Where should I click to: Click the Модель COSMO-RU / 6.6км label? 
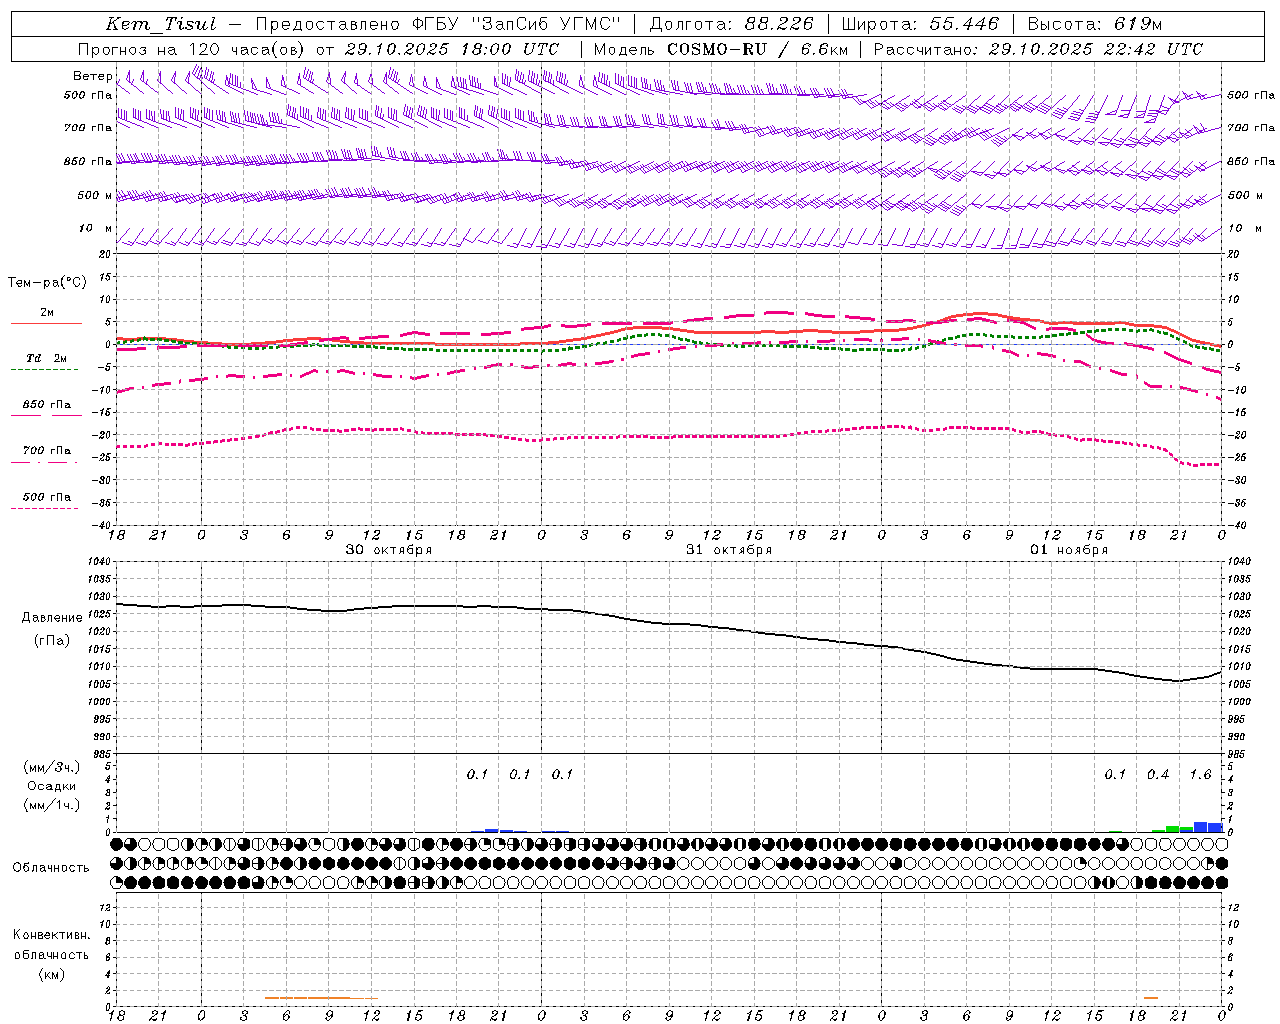tap(721, 49)
